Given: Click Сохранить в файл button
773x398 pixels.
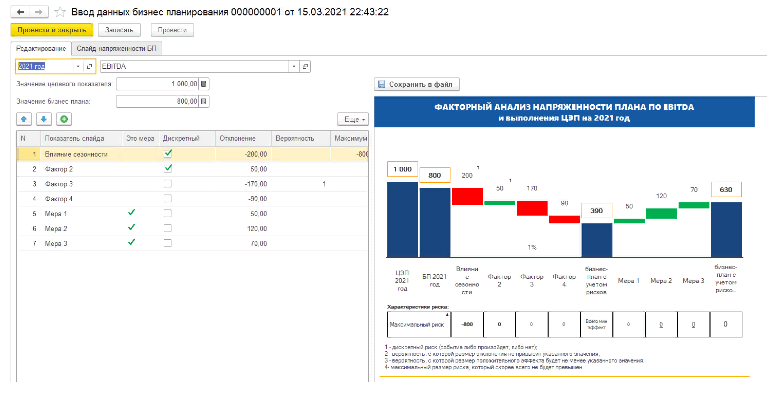Looking at the screenshot, I should pos(417,84).
